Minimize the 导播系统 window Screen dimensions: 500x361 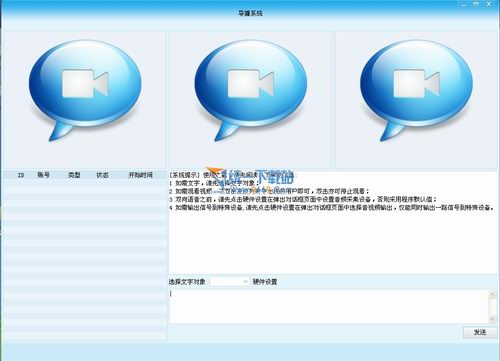464,4
